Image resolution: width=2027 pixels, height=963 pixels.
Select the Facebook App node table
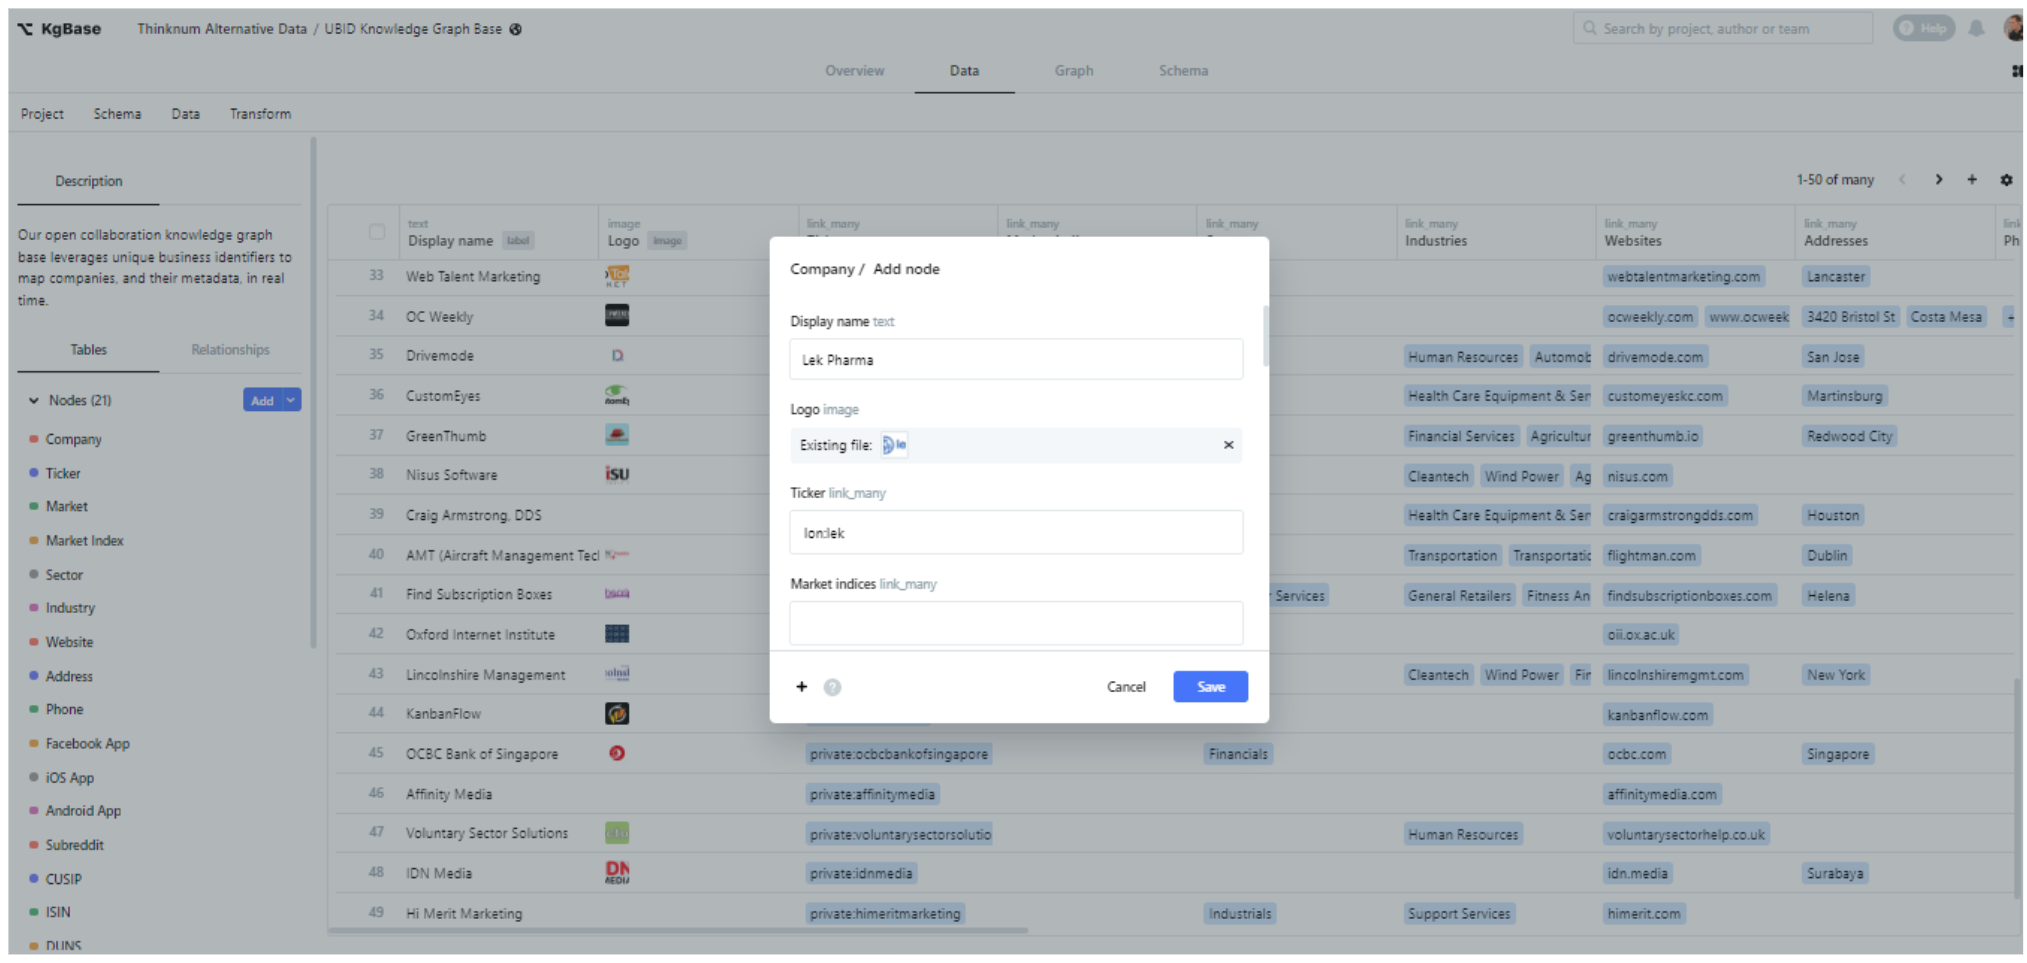[87, 744]
